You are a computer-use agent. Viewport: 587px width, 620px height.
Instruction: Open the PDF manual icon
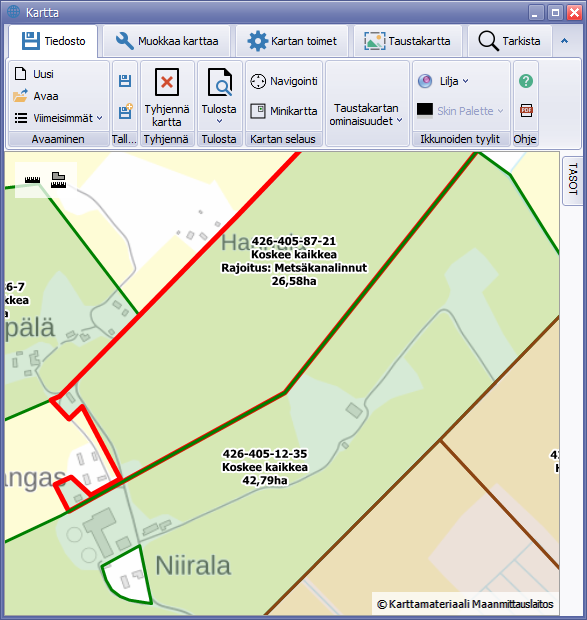click(526, 111)
